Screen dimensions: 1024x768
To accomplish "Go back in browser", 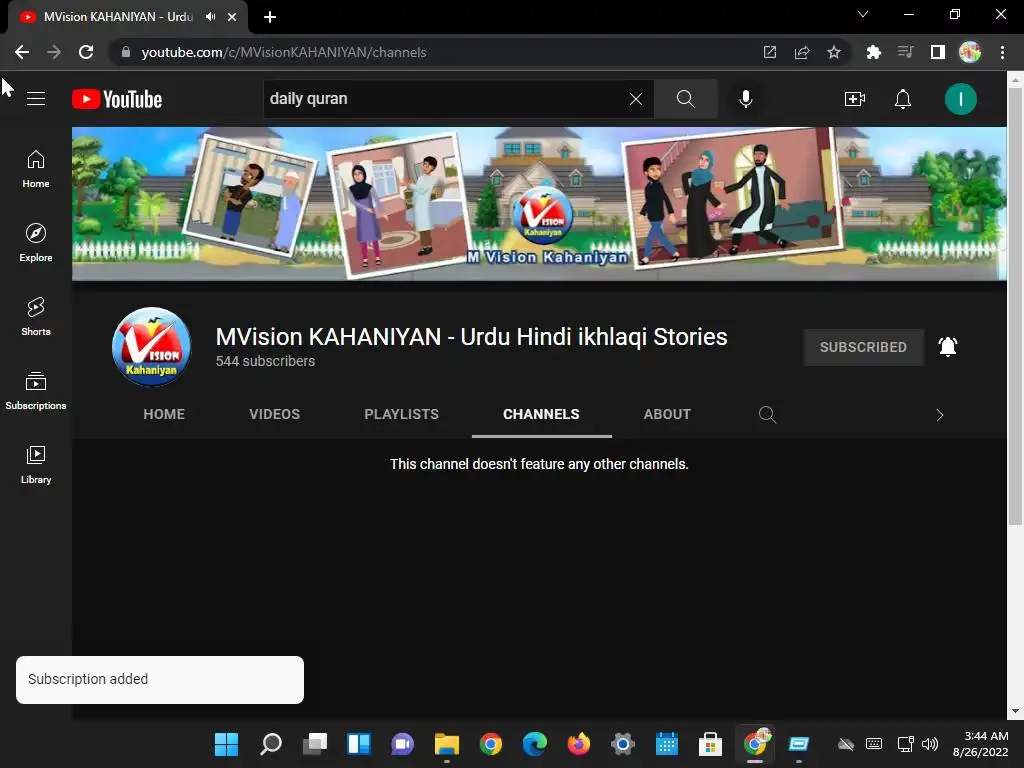I will 22,52.
